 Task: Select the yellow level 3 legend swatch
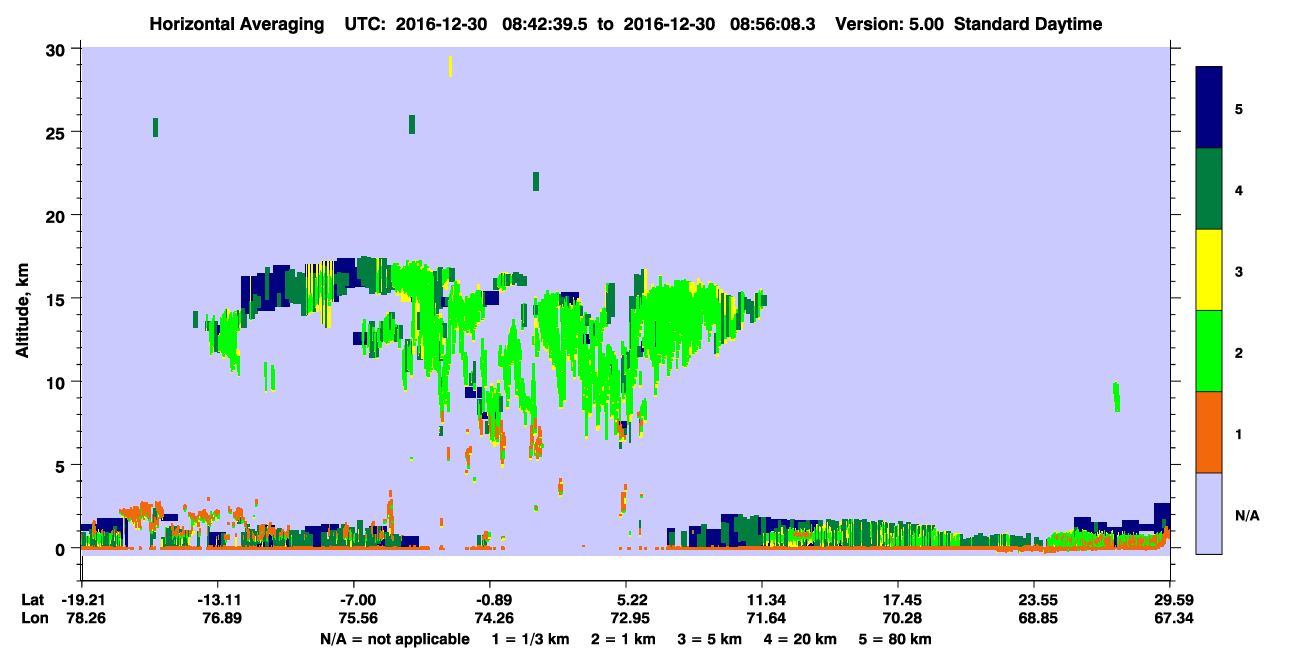pyautogui.click(x=1209, y=270)
